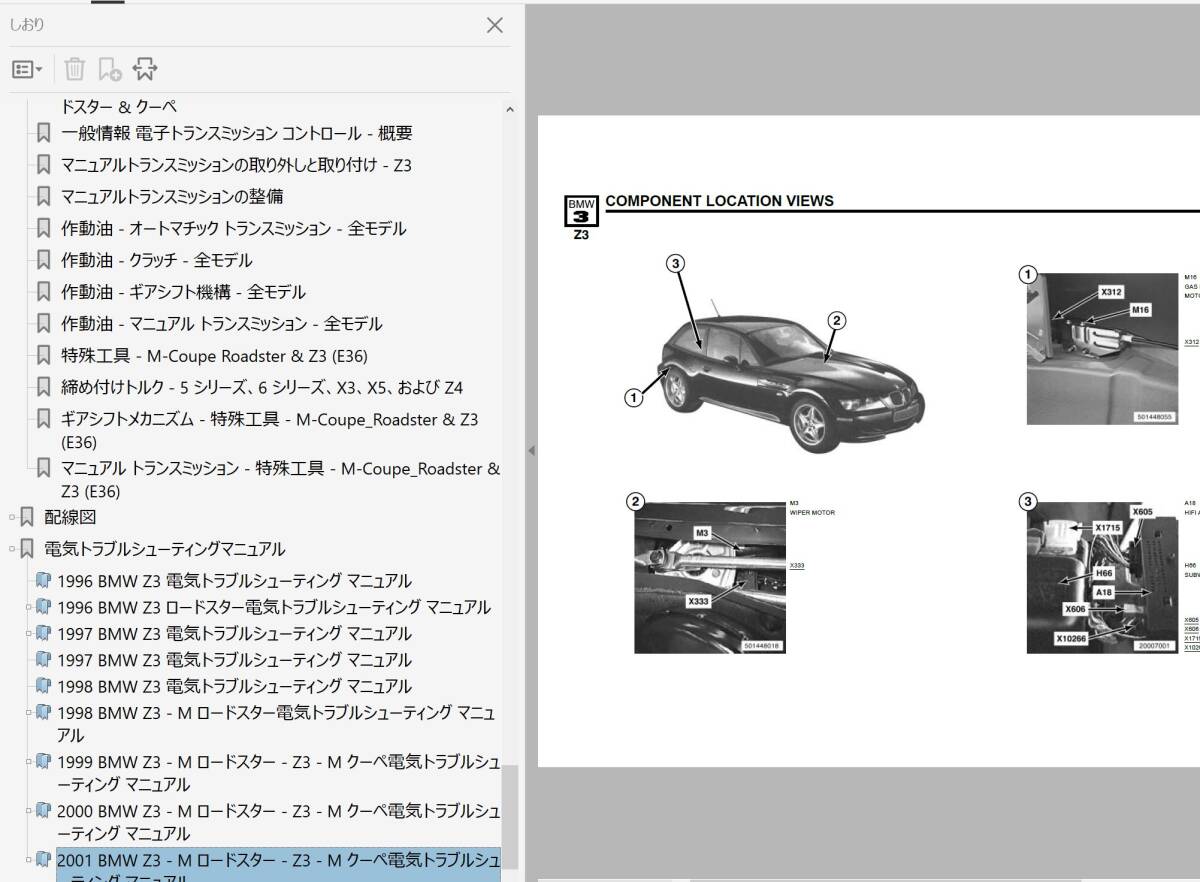
Task: Click bookmark icon beside 配線図
Action: (27, 516)
